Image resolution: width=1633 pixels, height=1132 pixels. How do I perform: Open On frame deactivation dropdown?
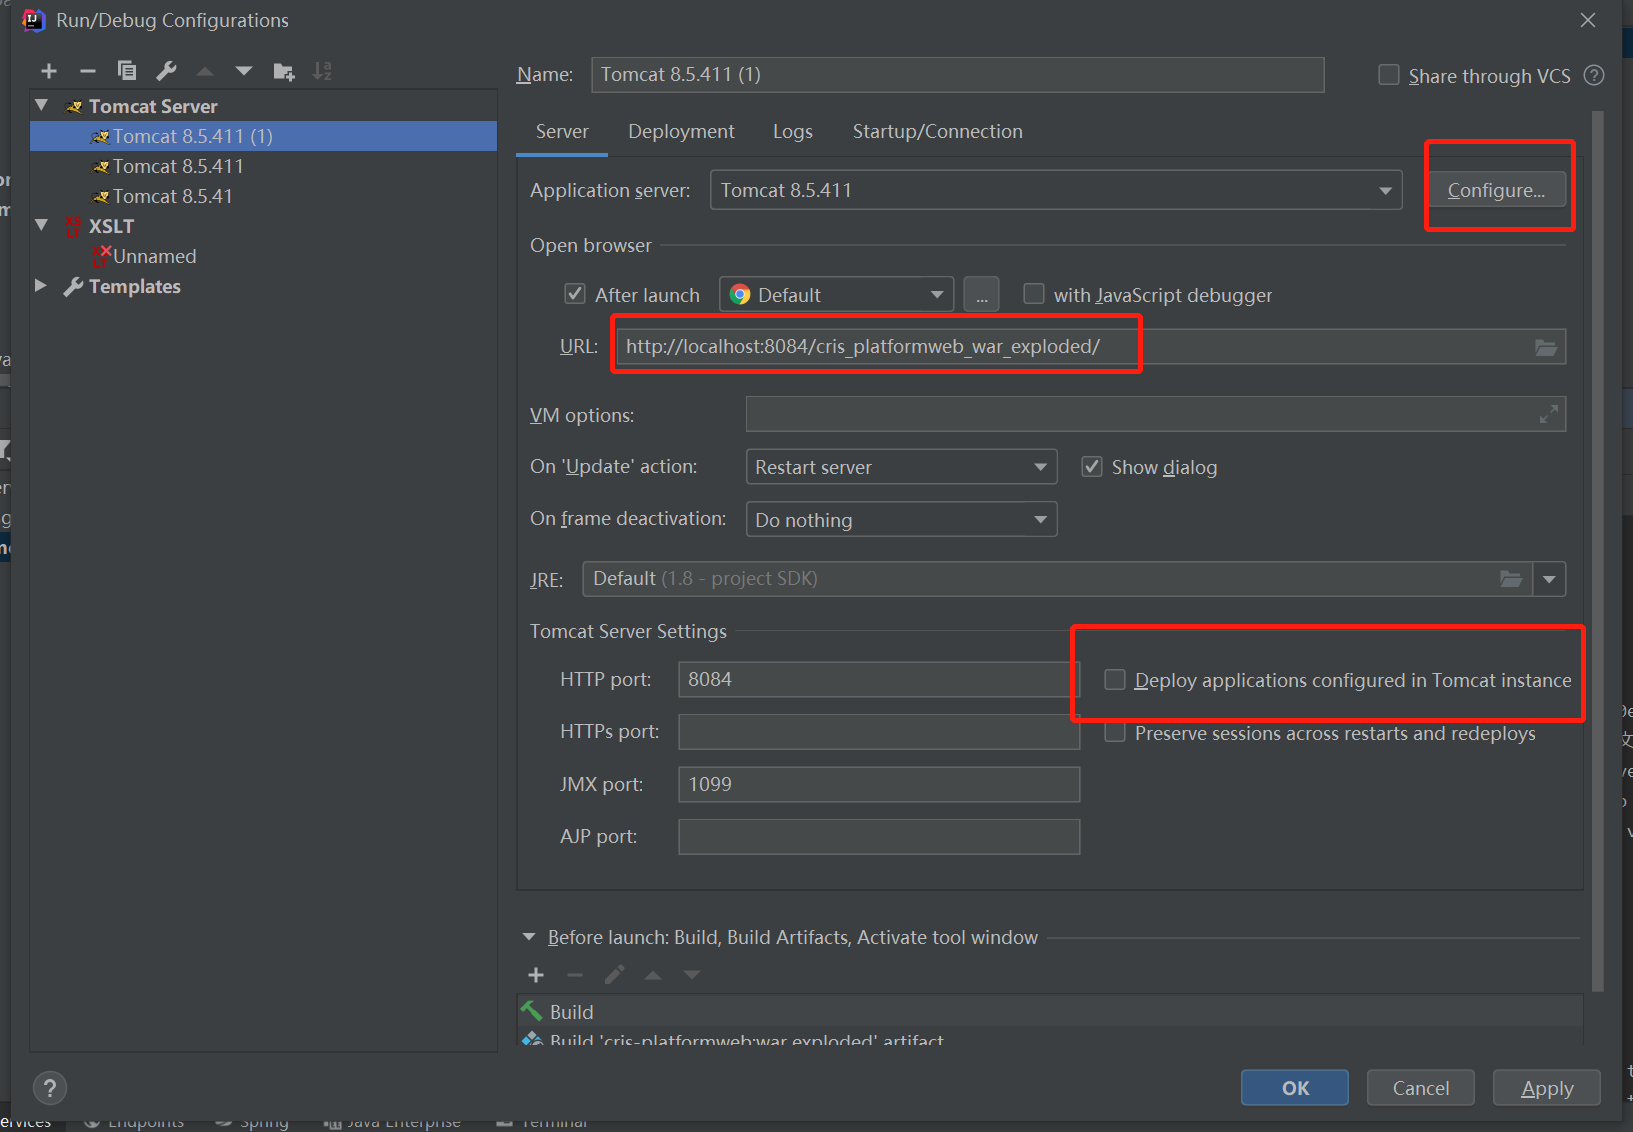pos(901,520)
